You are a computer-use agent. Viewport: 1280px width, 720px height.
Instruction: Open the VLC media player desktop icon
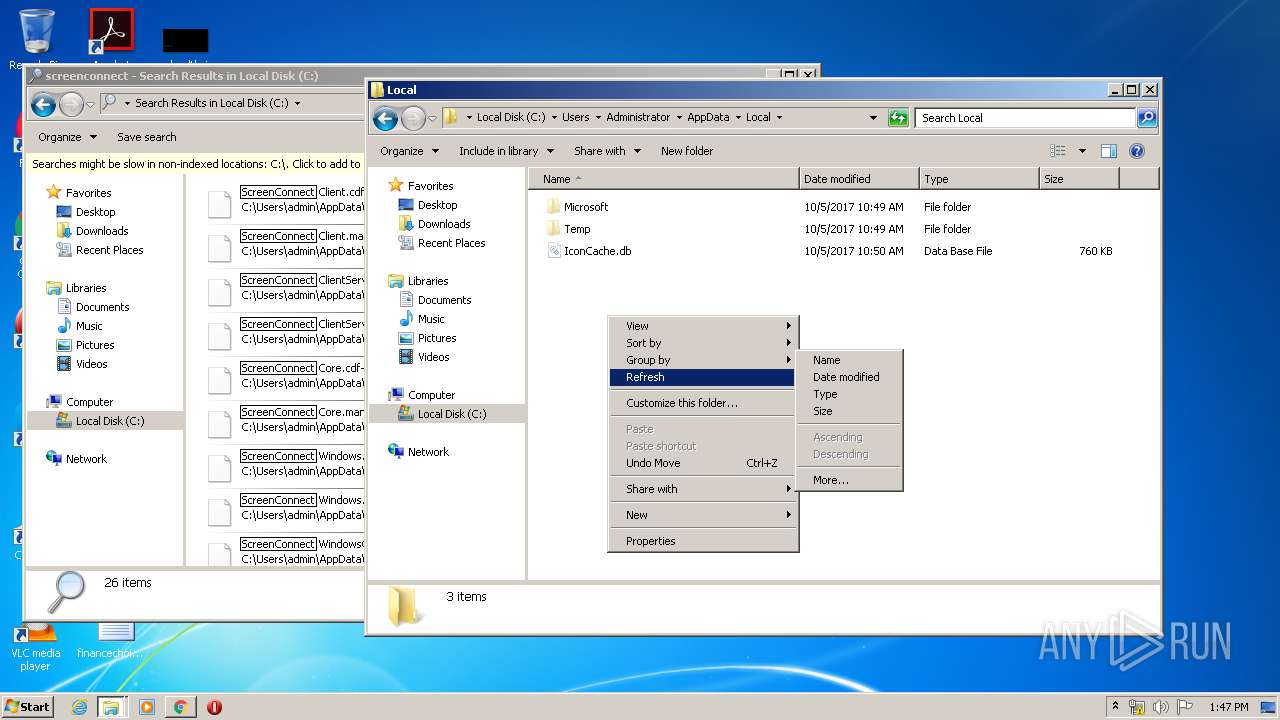pos(36,646)
